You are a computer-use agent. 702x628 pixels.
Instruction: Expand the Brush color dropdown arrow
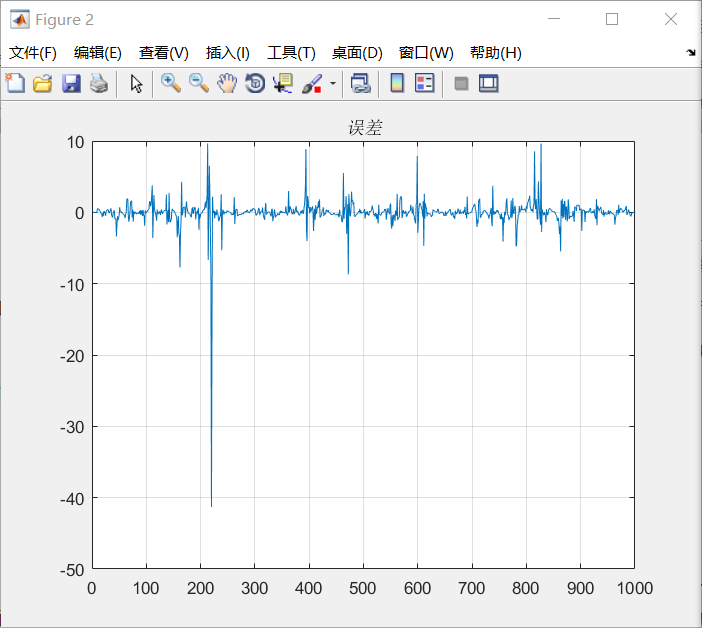tap(333, 84)
